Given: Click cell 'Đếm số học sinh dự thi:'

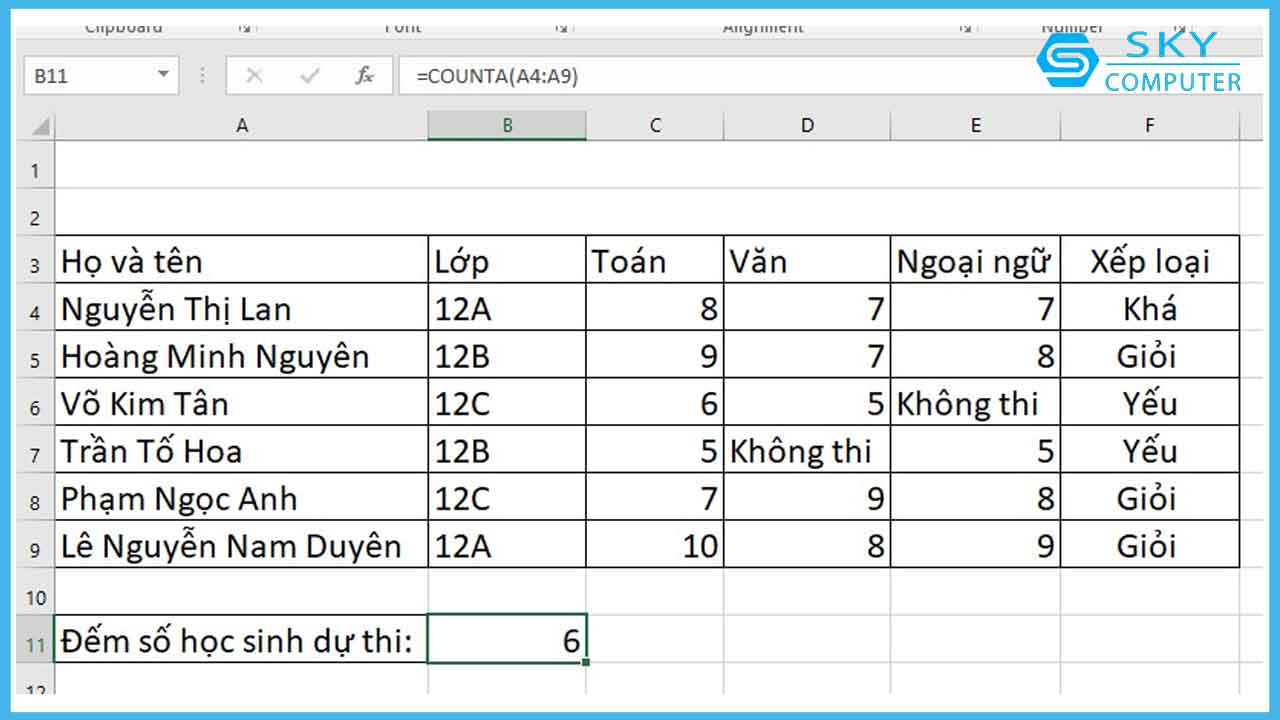Looking at the screenshot, I should [241, 640].
